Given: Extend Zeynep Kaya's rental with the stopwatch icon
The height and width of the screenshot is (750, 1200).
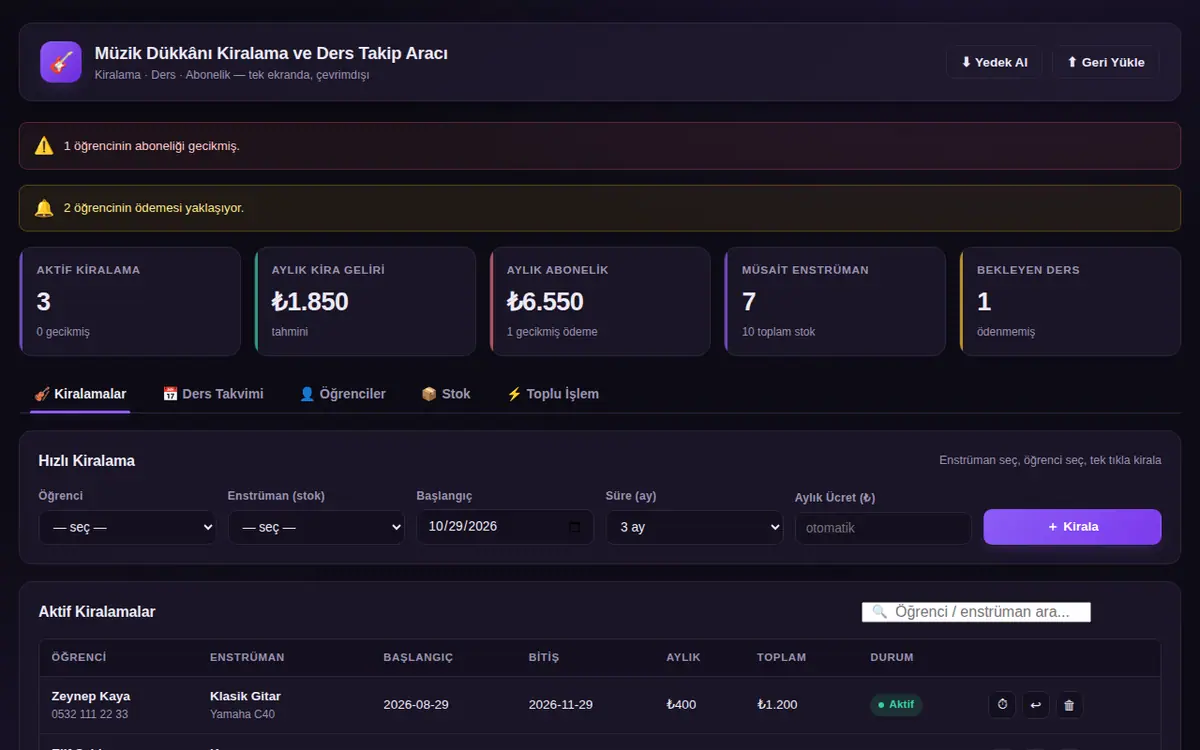Looking at the screenshot, I should tap(1003, 705).
